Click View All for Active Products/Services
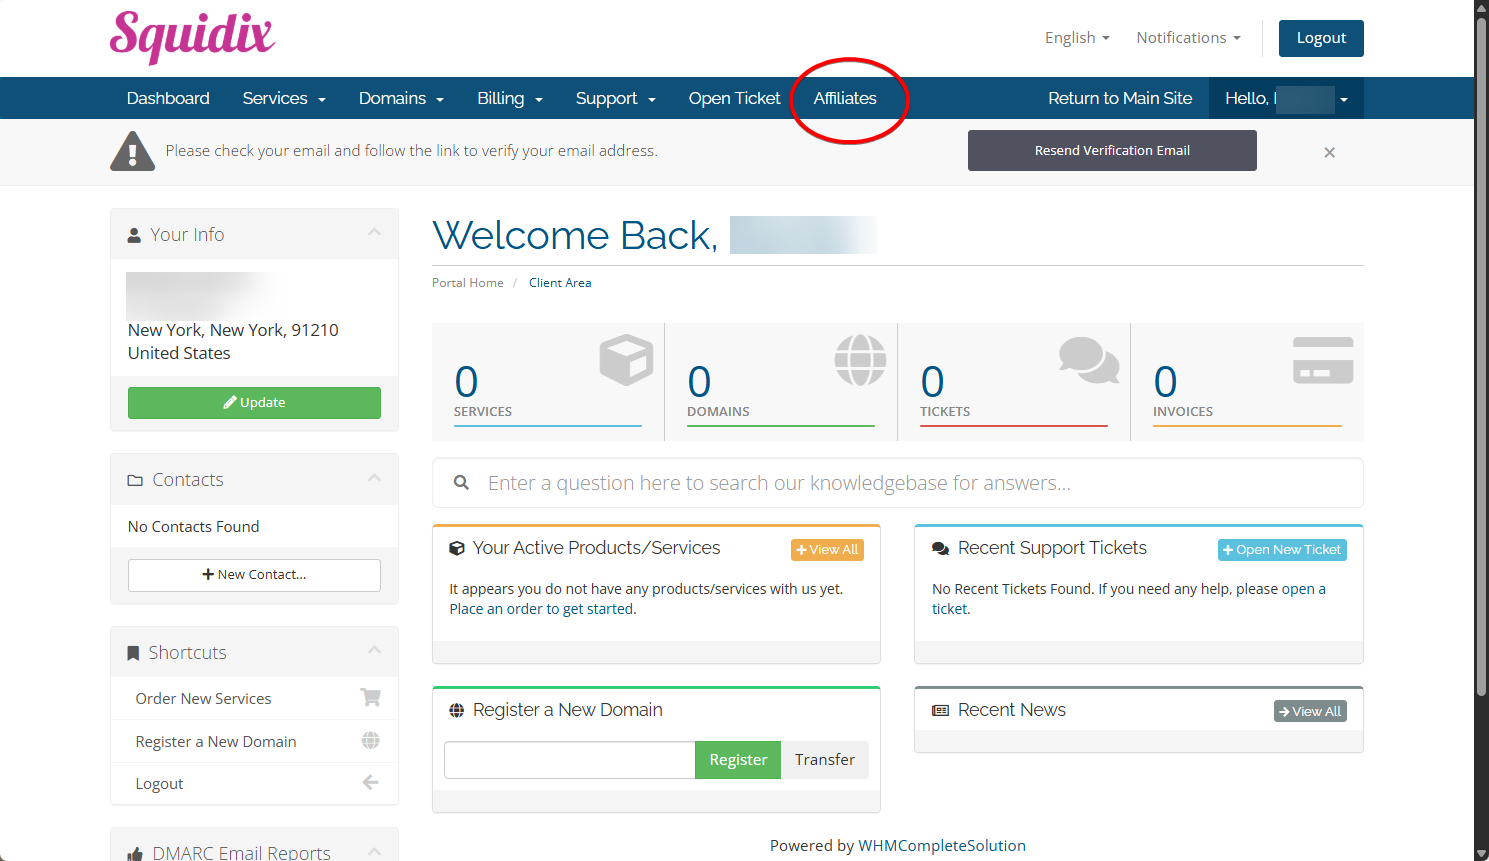This screenshot has width=1489, height=861. click(827, 550)
